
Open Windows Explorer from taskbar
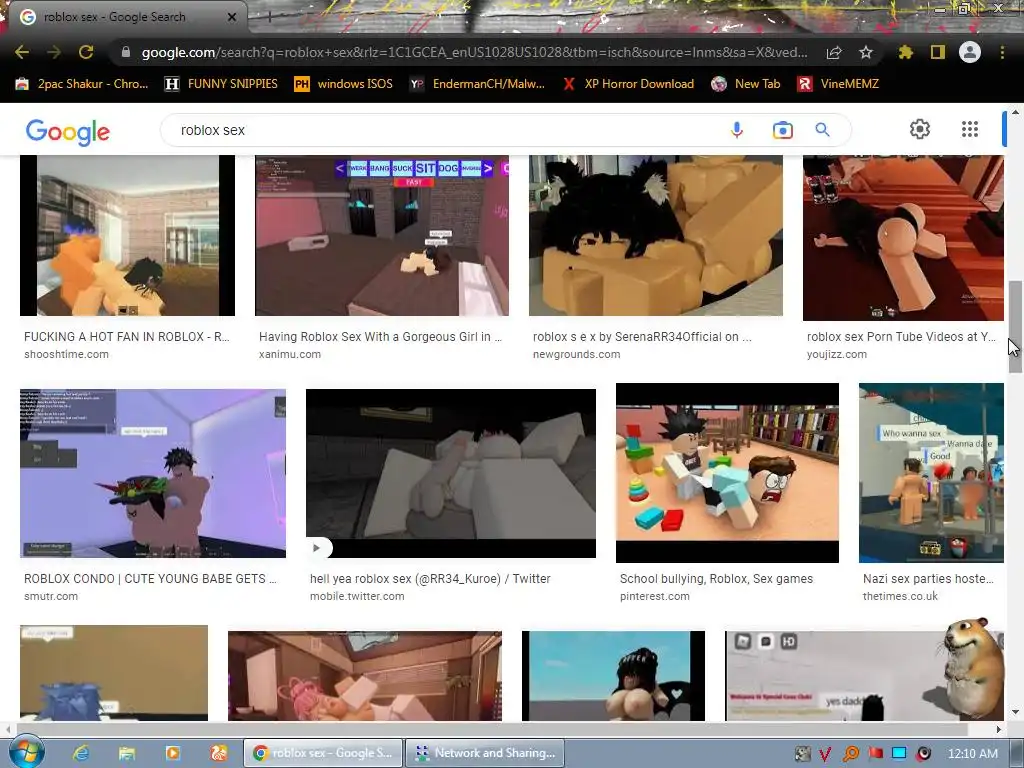pos(127,753)
